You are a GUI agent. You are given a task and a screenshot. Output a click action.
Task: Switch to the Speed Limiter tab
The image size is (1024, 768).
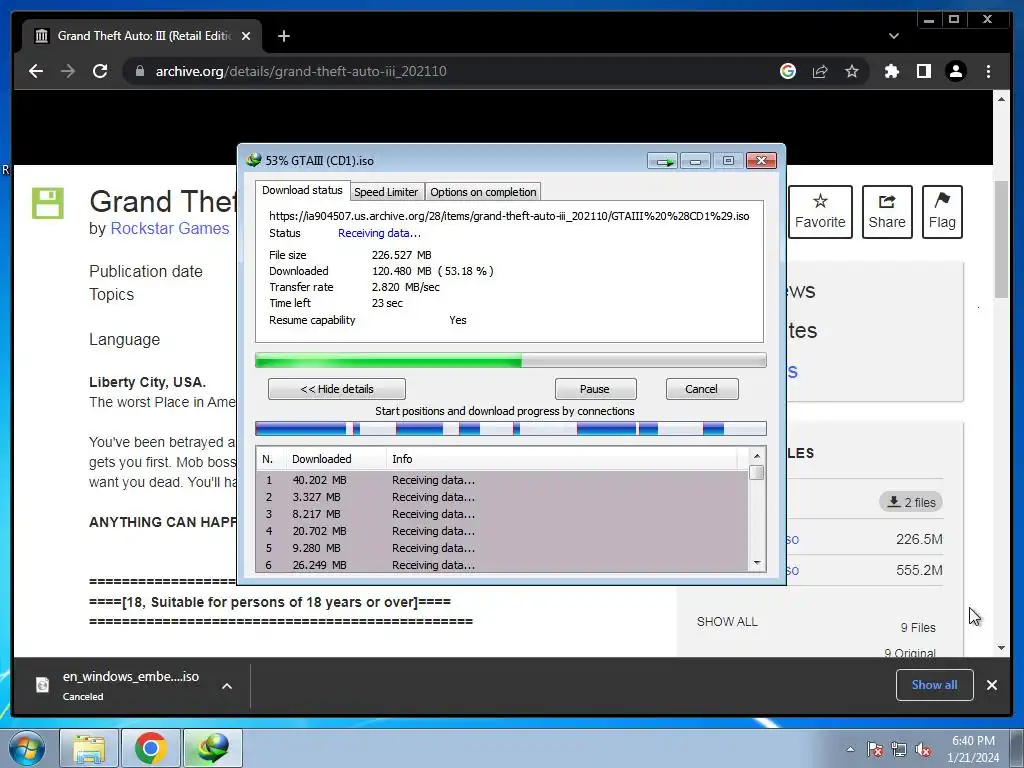[386, 192]
